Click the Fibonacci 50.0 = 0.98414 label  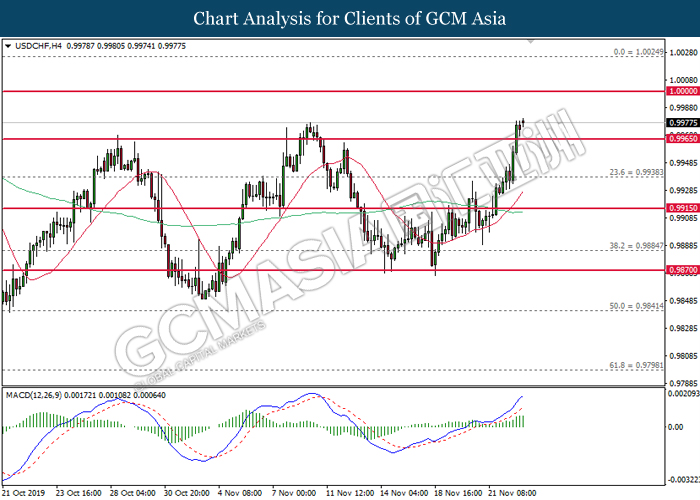[637, 306]
